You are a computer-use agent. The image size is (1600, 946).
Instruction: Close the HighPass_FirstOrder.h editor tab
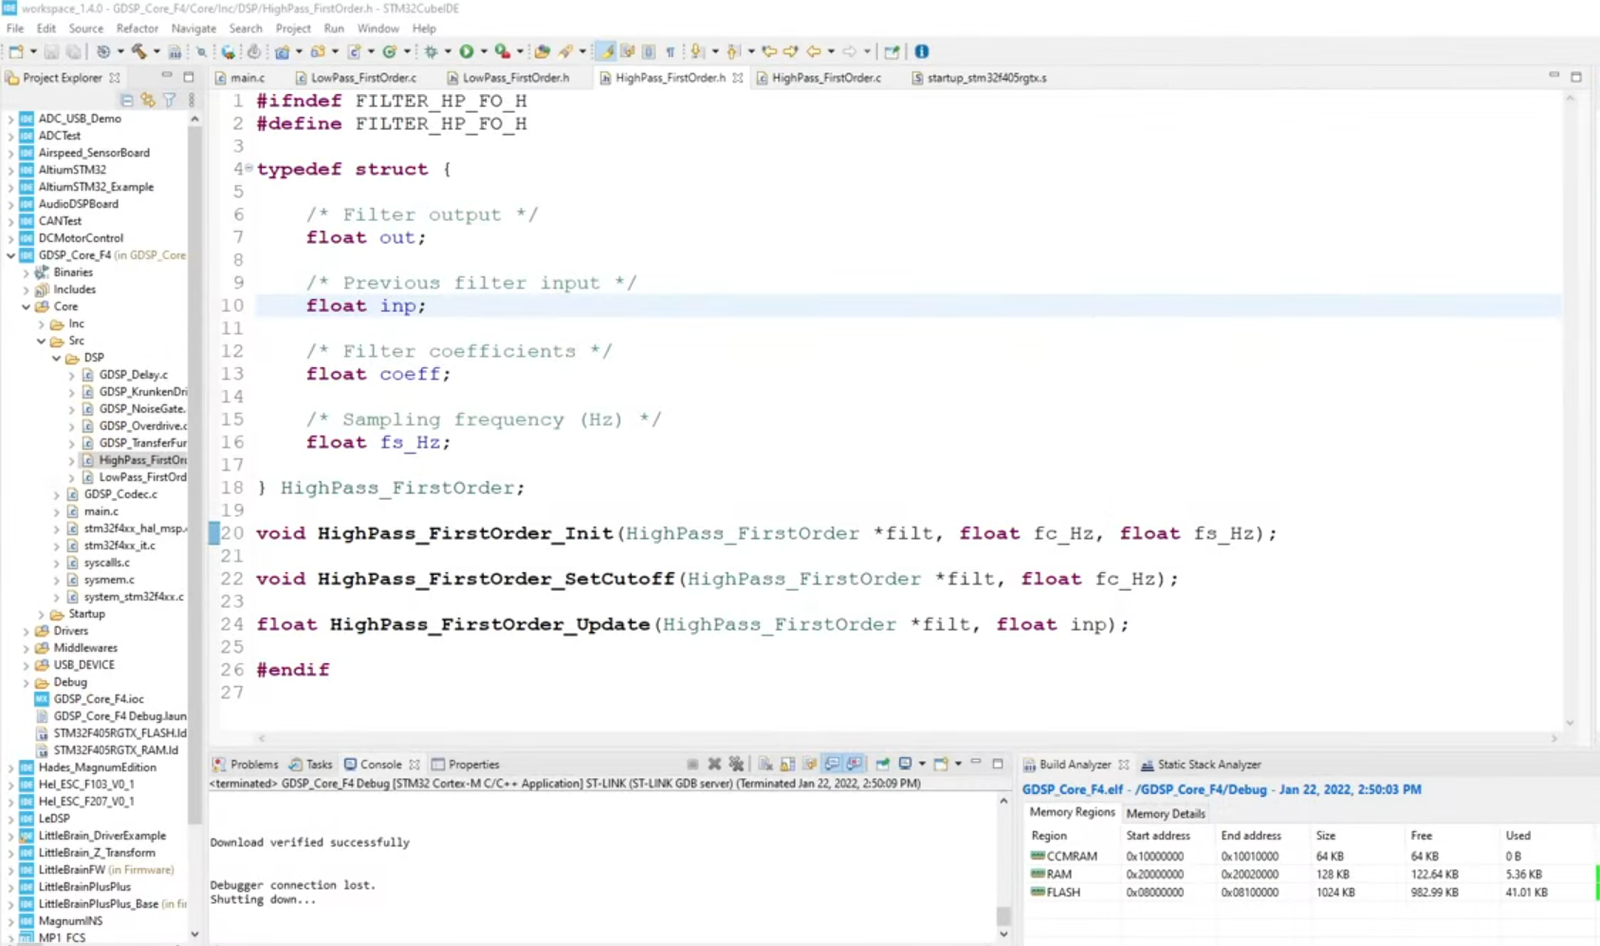pyautogui.click(x=738, y=77)
